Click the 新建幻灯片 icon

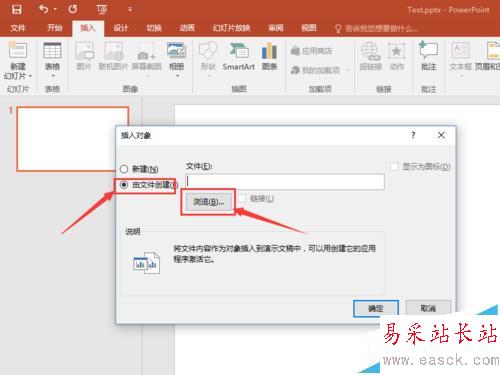[18, 51]
